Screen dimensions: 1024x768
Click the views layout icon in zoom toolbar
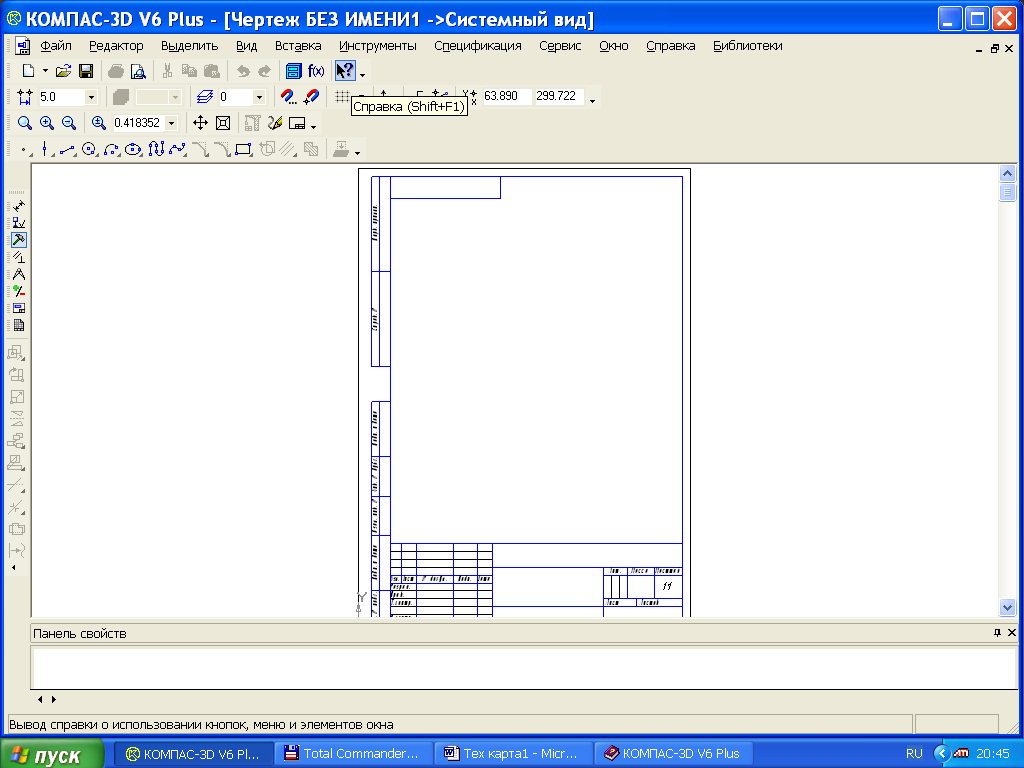pos(297,123)
